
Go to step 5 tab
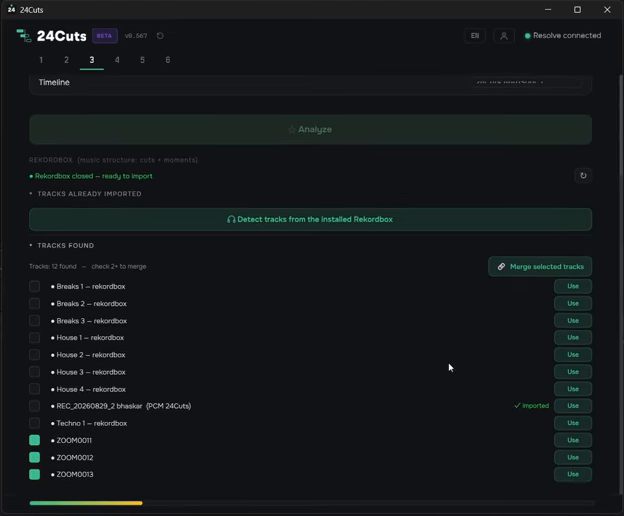[142, 60]
